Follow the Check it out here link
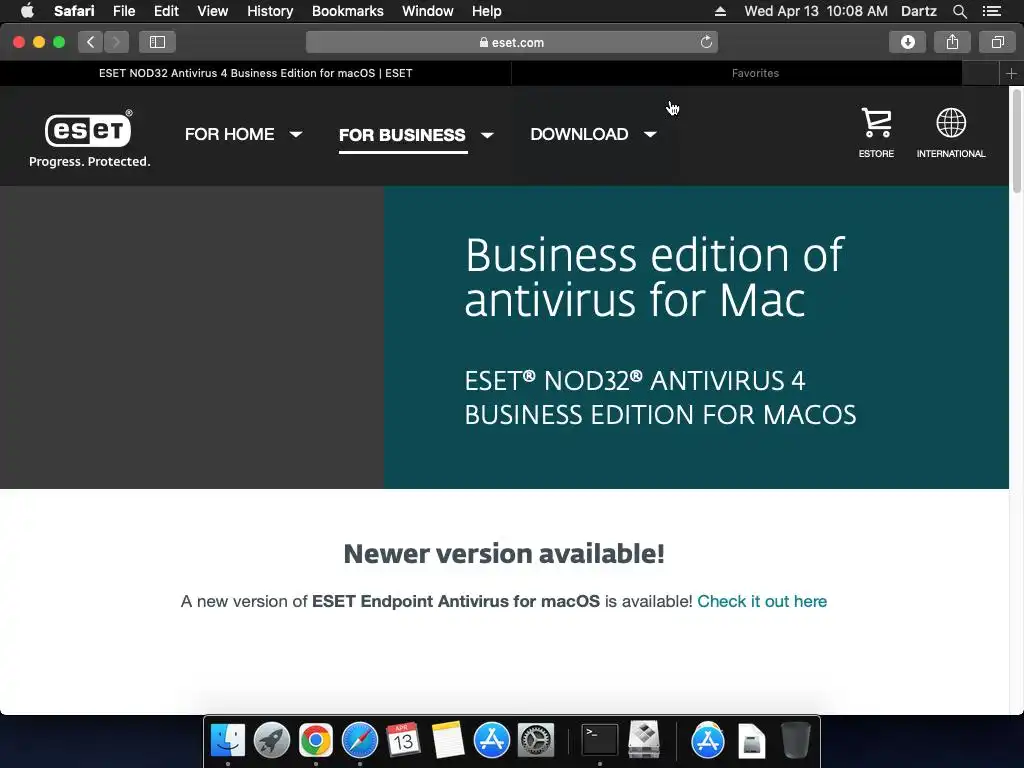This screenshot has height=768, width=1024. click(762, 601)
